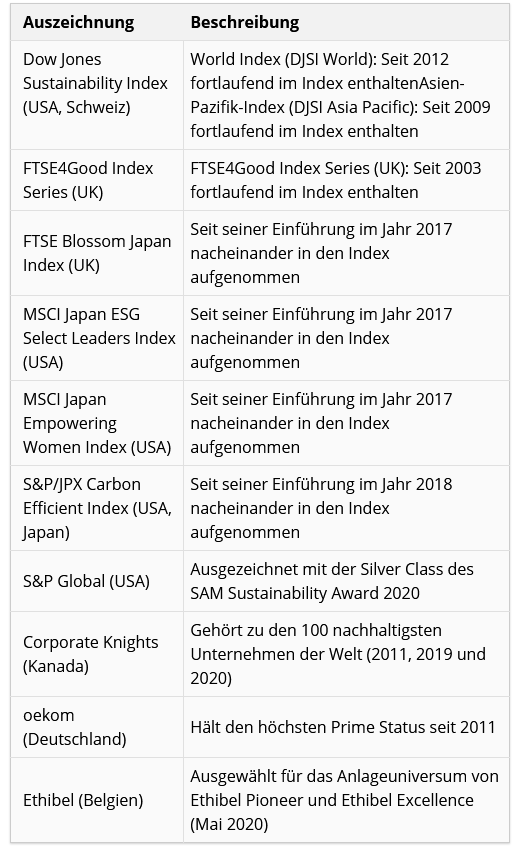Image resolution: width=515 pixels, height=851 pixels.
Task: Click the Beschreibung column header
Action: coord(245,22)
